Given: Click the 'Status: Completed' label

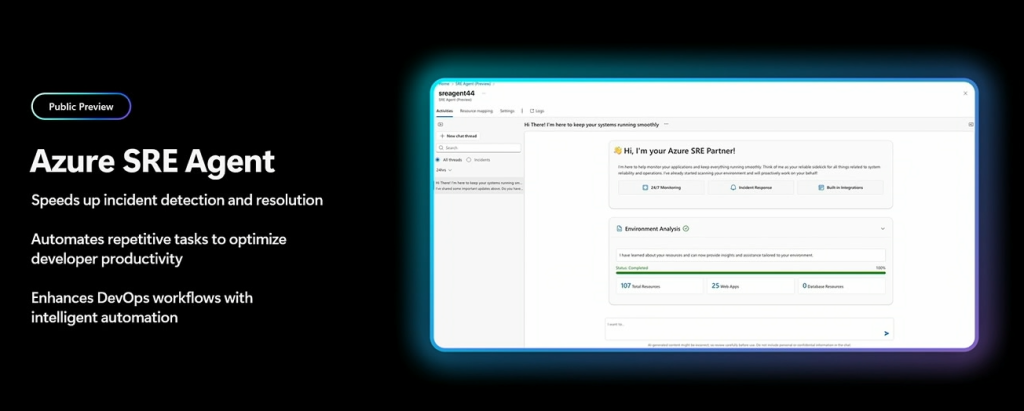Looking at the screenshot, I should tap(632, 268).
